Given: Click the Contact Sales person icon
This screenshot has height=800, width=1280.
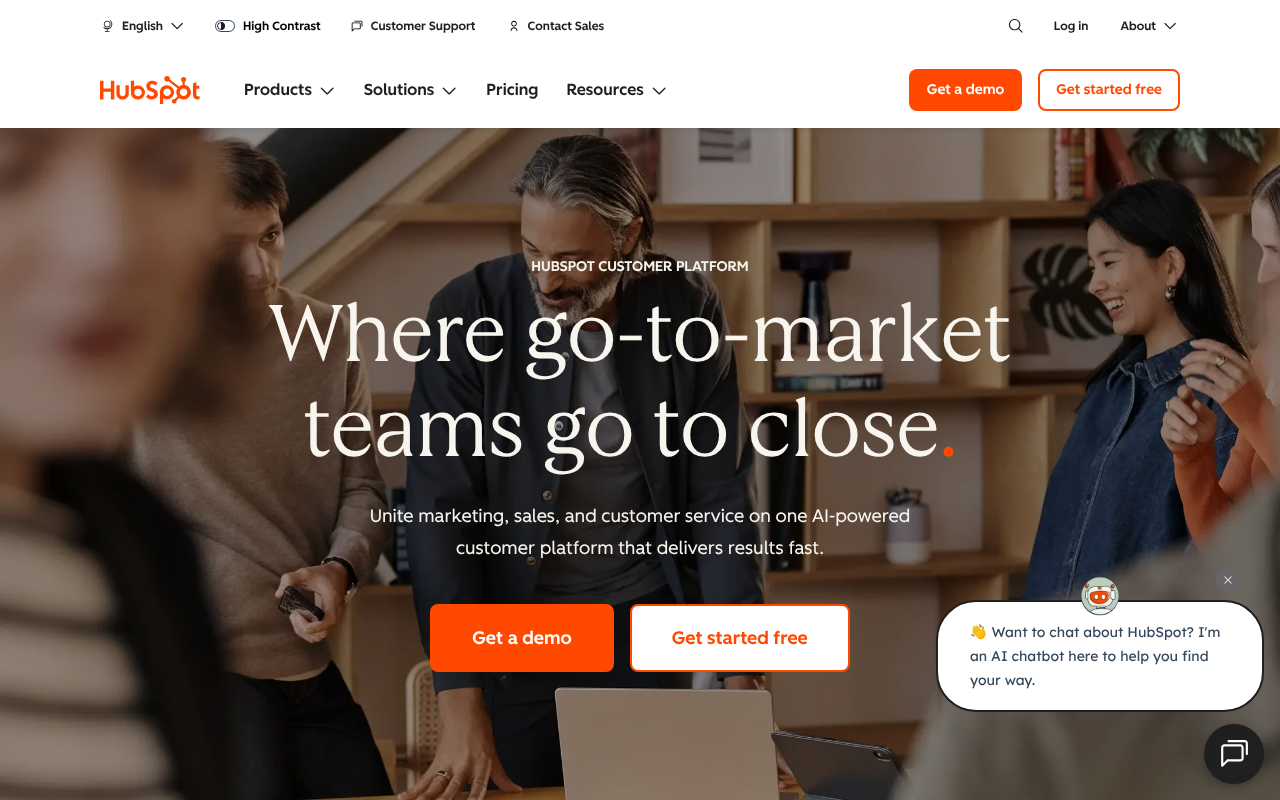Looking at the screenshot, I should tap(514, 26).
